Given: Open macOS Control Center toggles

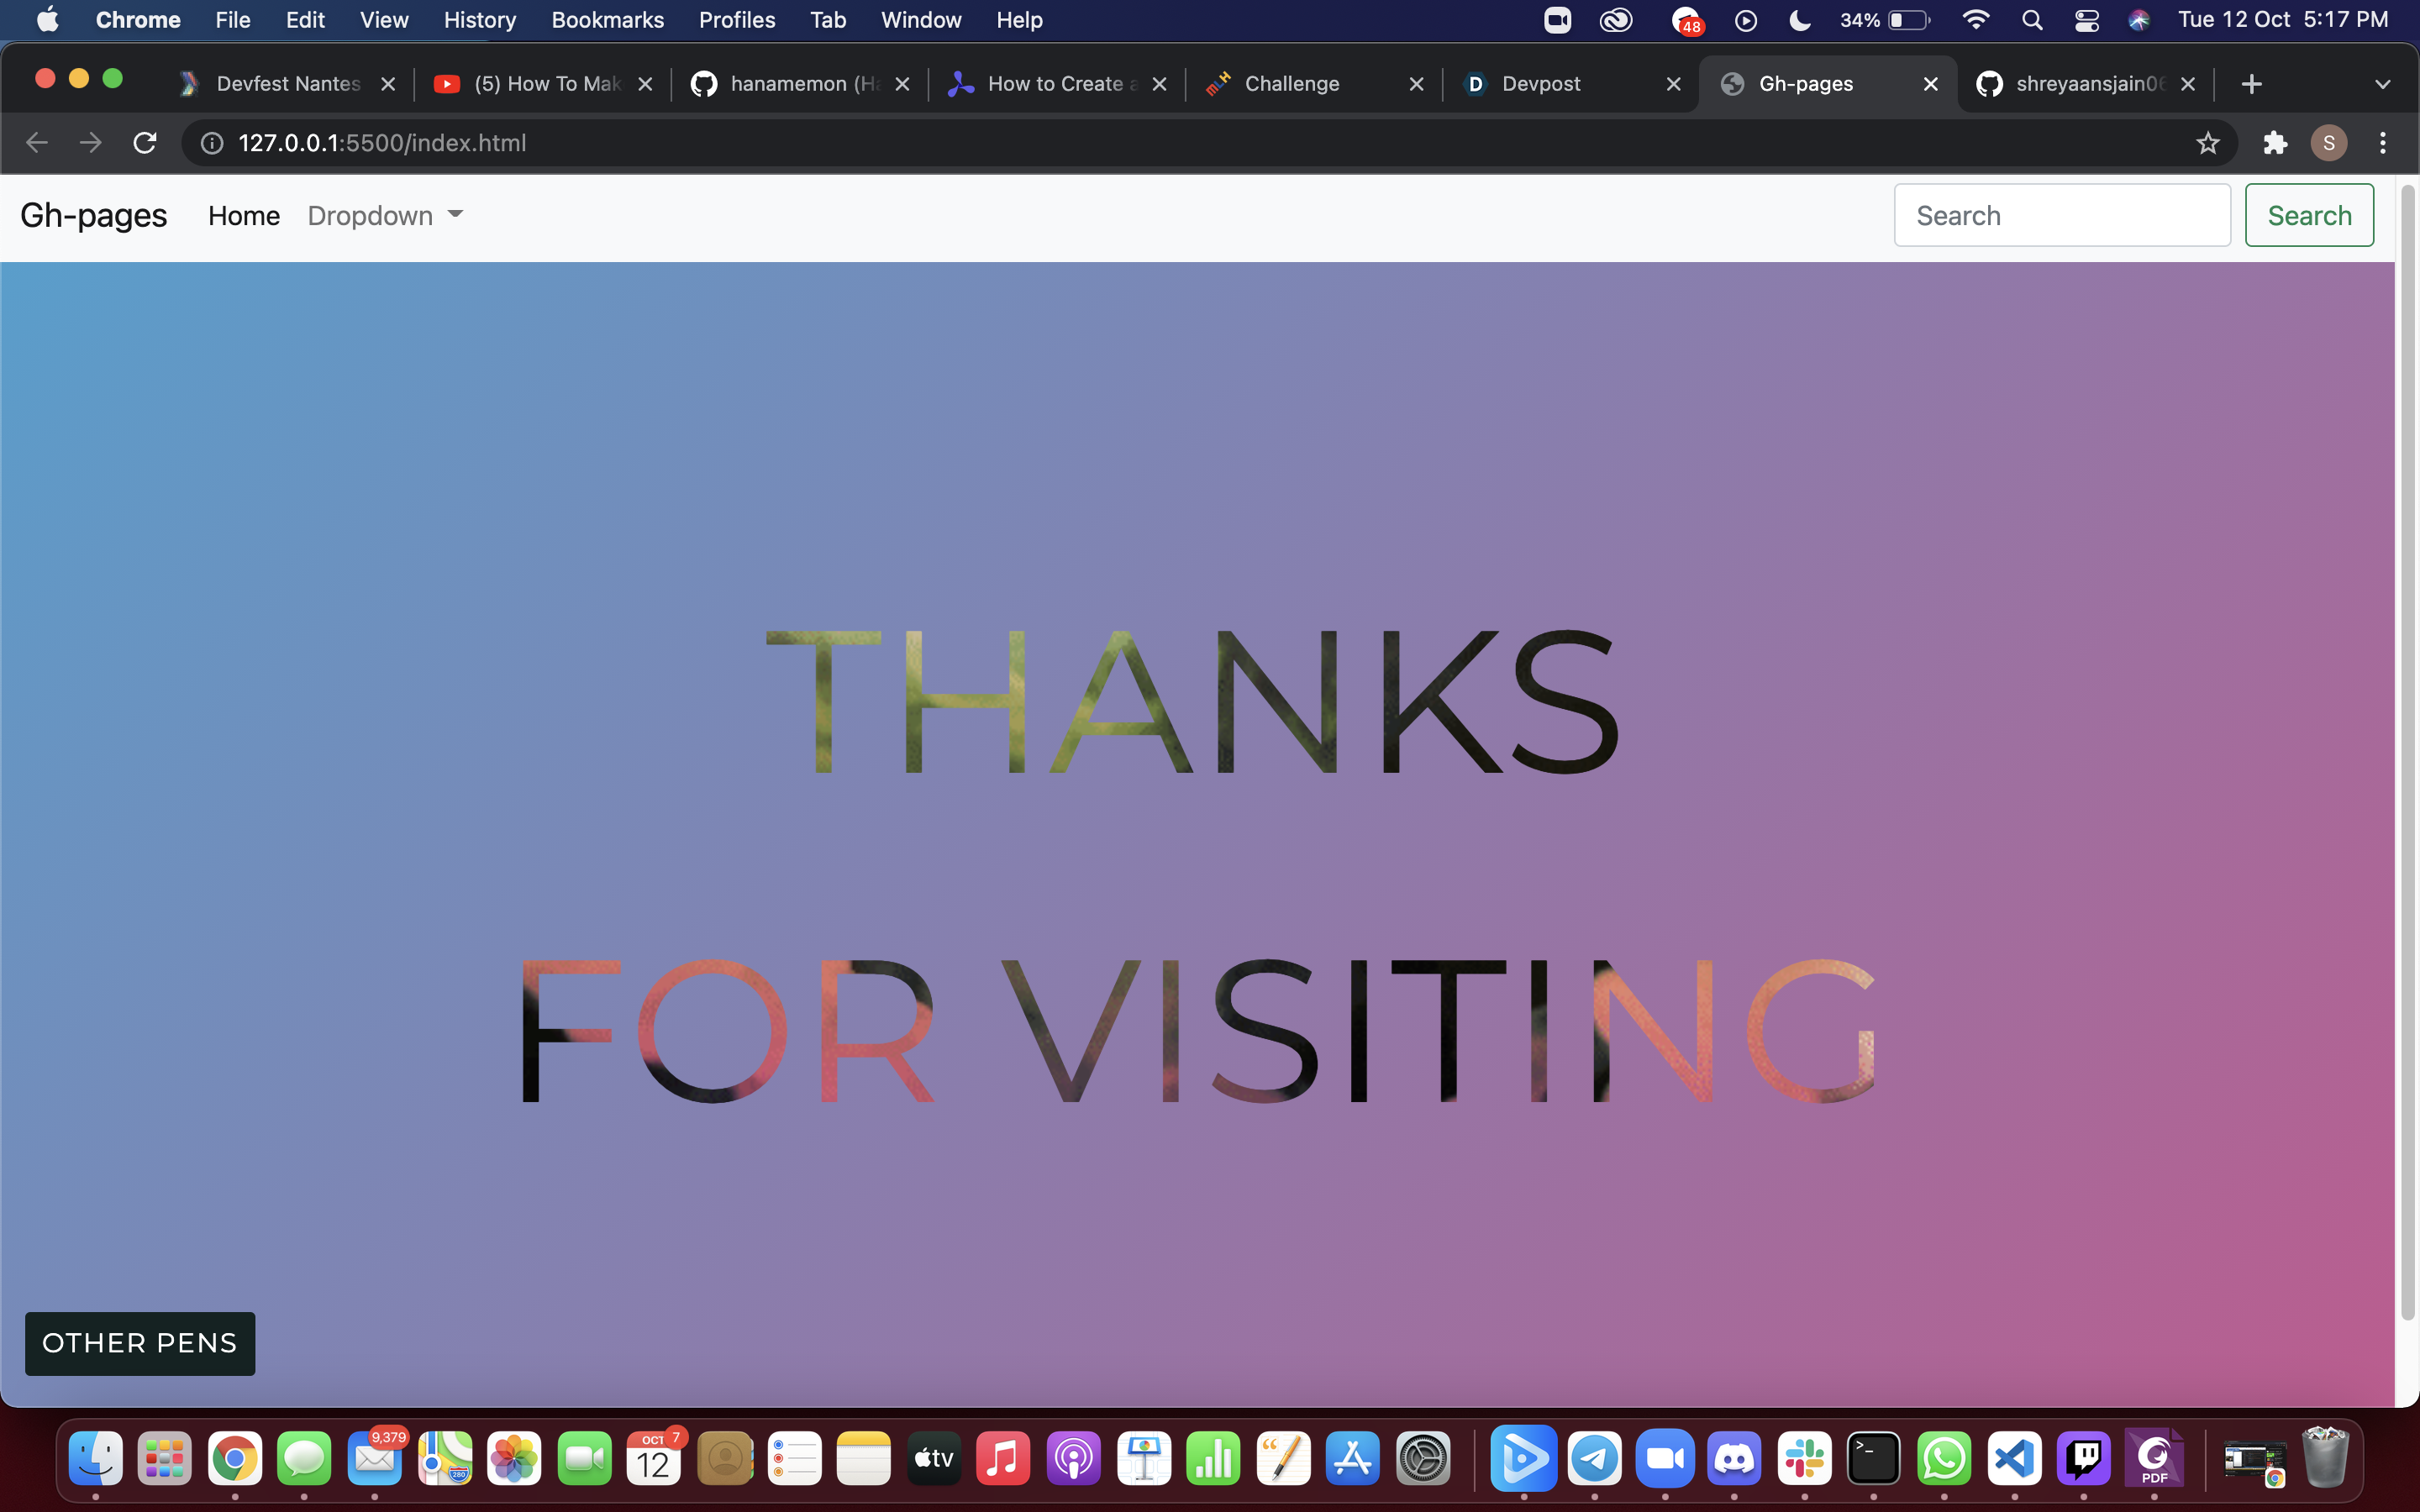Looking at the screenshot, I should (x=2086, y=20).
